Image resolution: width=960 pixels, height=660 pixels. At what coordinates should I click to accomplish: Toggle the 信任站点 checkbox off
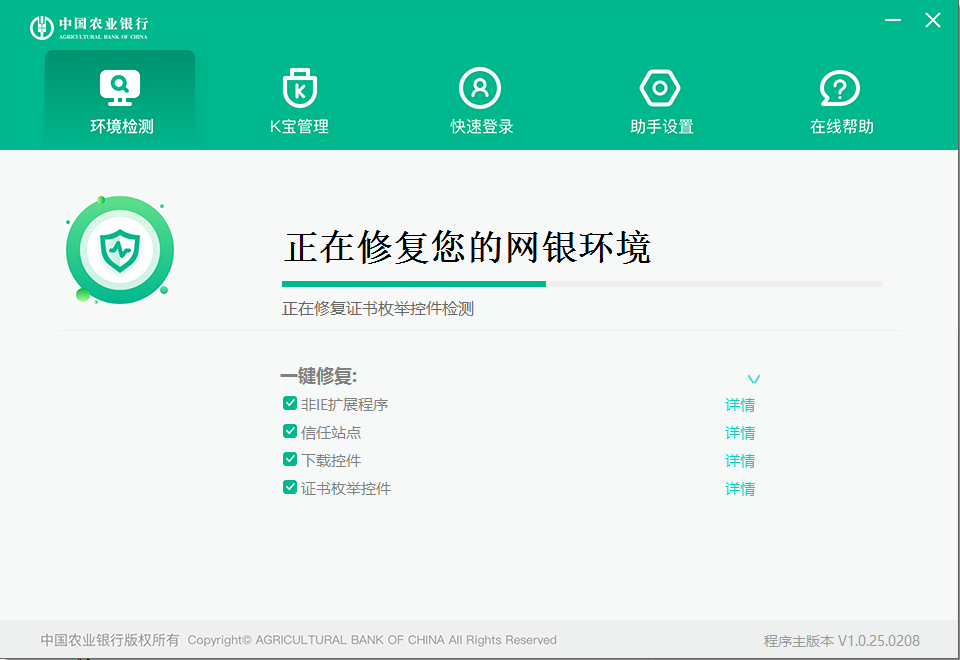click(x=289, y=432)
